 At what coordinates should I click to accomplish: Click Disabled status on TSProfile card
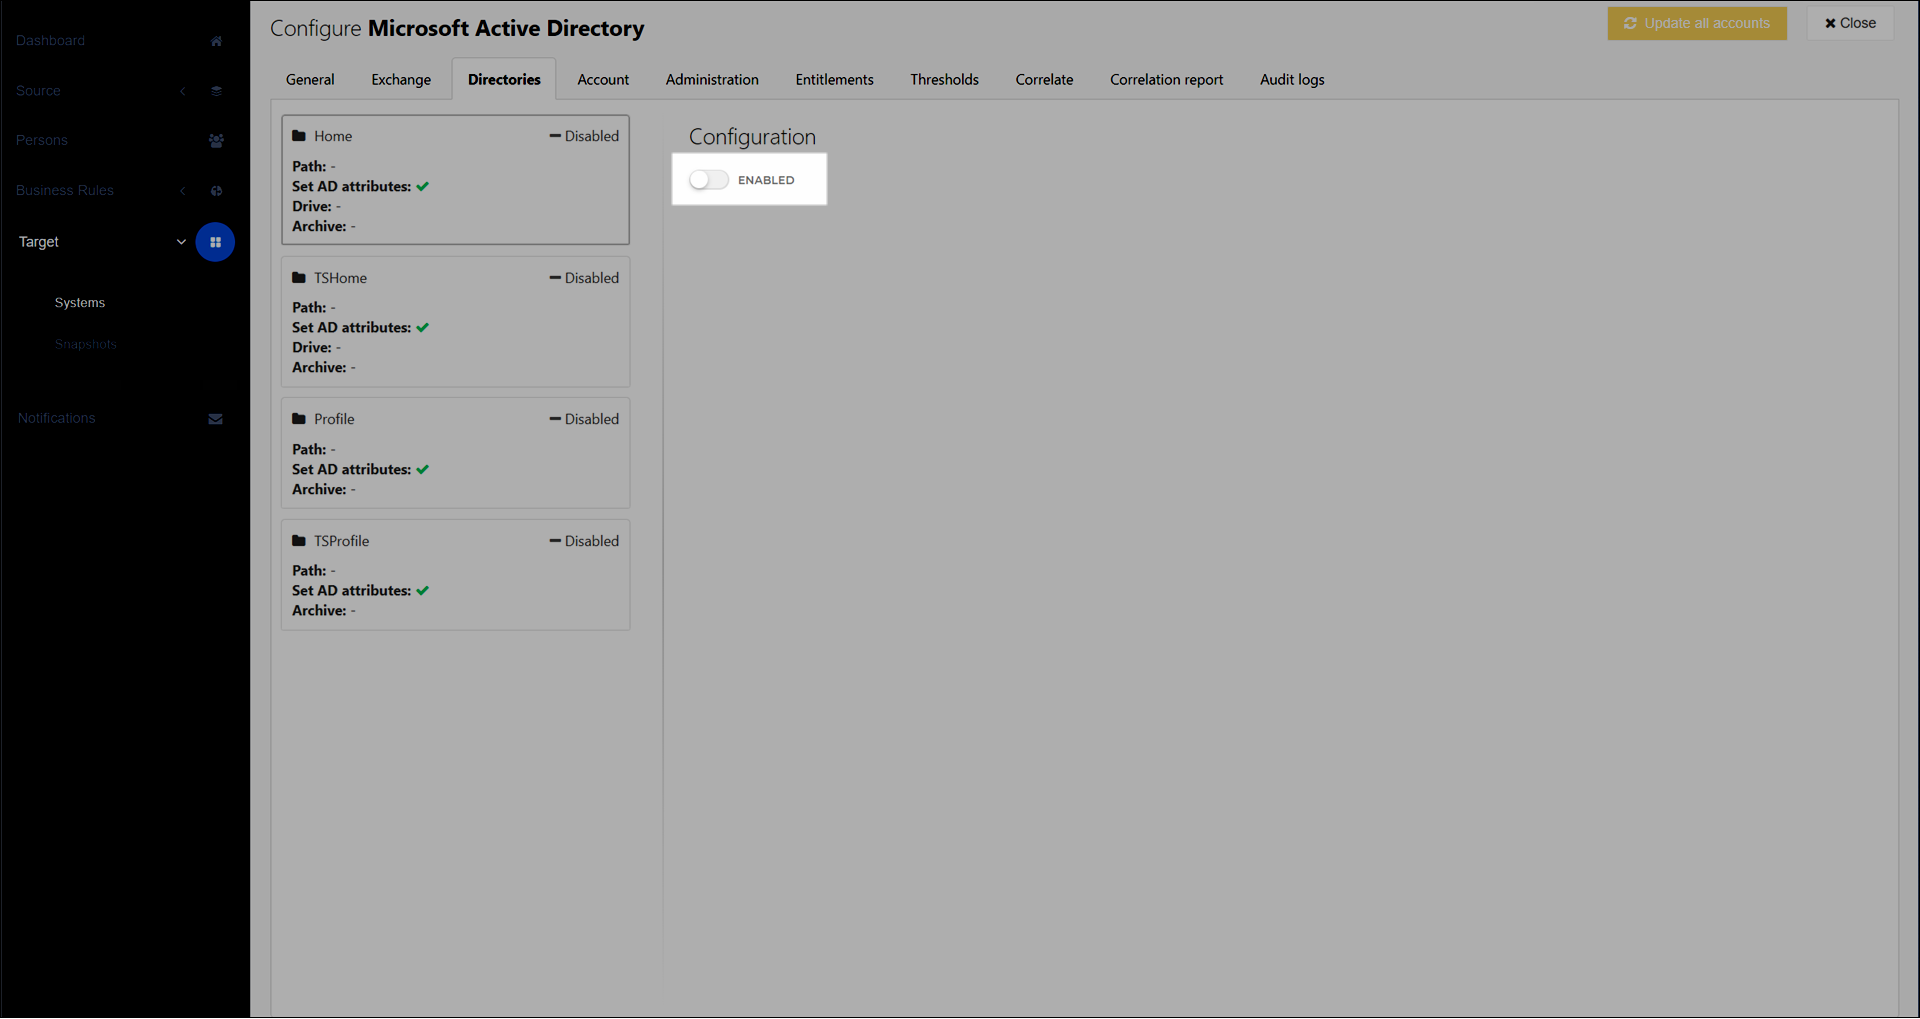pyautogui.click(x=584, y=541)
